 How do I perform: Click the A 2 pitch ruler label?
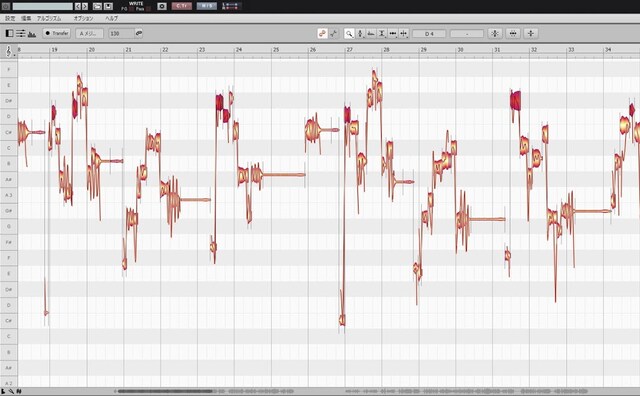point(9,383)
